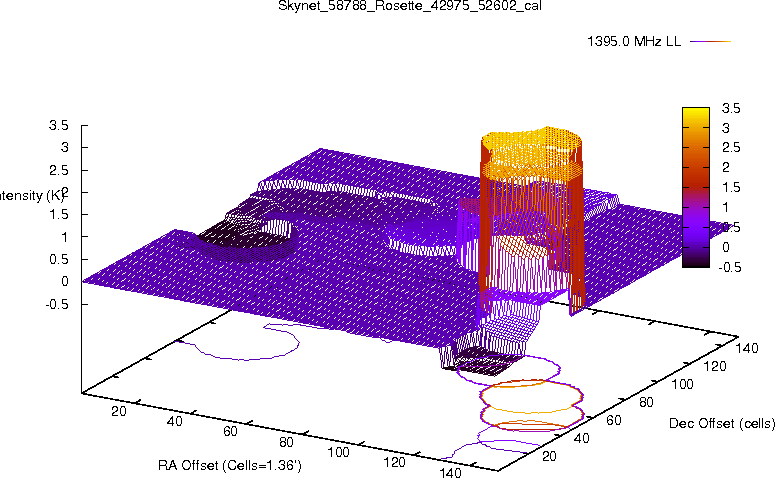Click the 3 tick on the intensity axis
775x478 pixels.
tap(65, 147)
